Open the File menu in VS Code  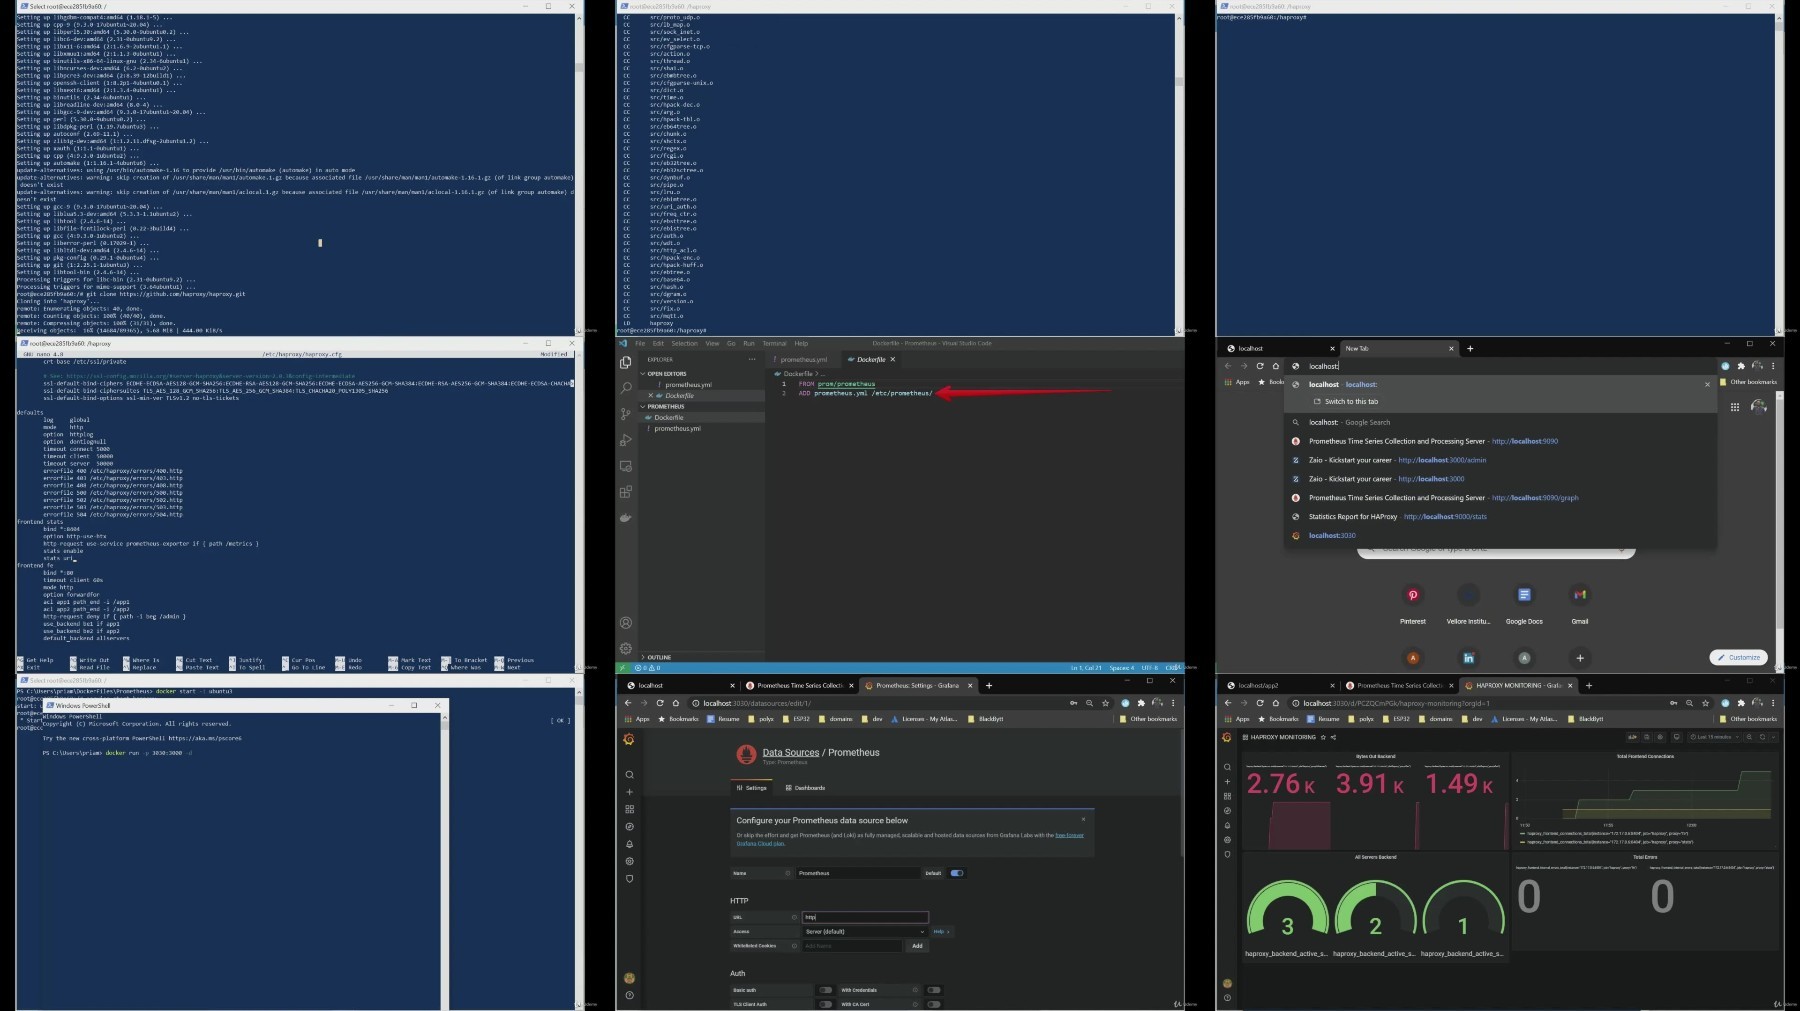coord(640,343)
